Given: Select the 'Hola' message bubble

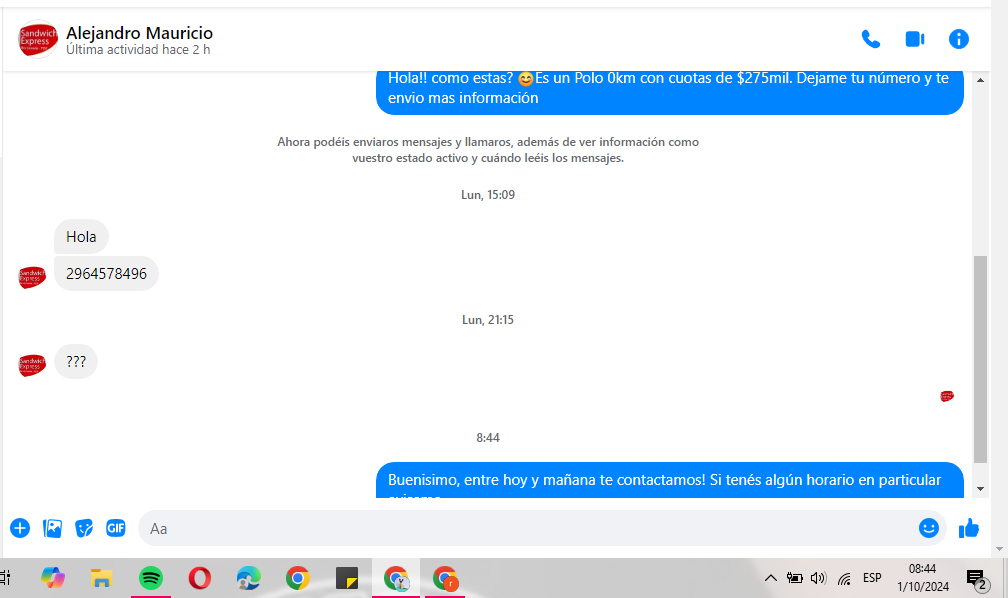Looking at the screenshot, I should (x=81, y=237).
